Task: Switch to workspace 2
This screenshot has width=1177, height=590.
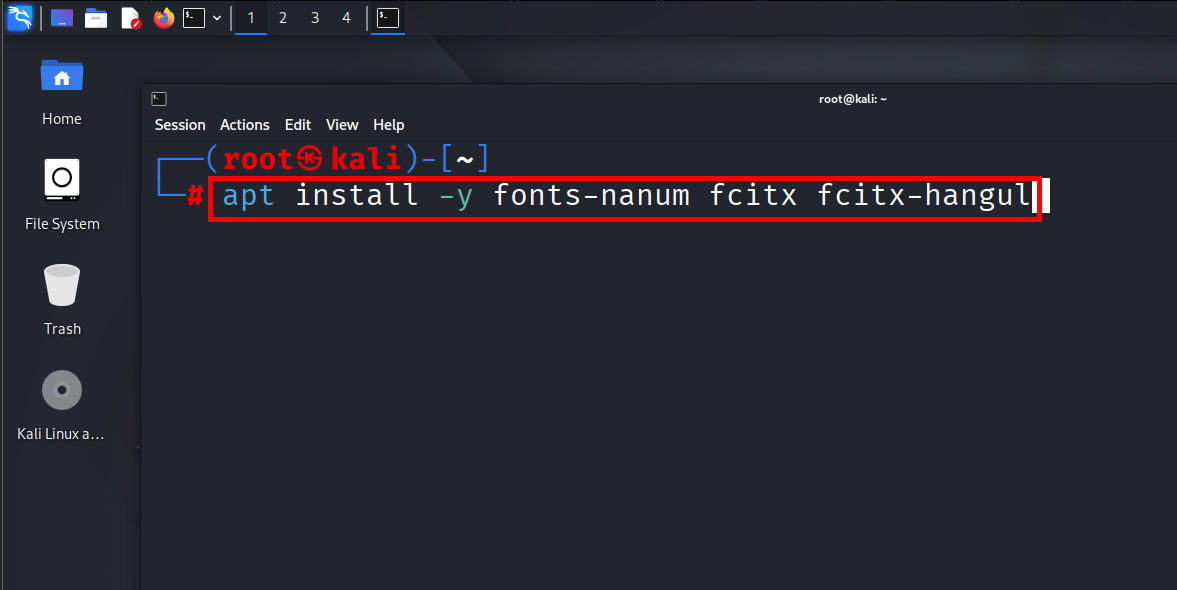Action: [x=283, y=18]
